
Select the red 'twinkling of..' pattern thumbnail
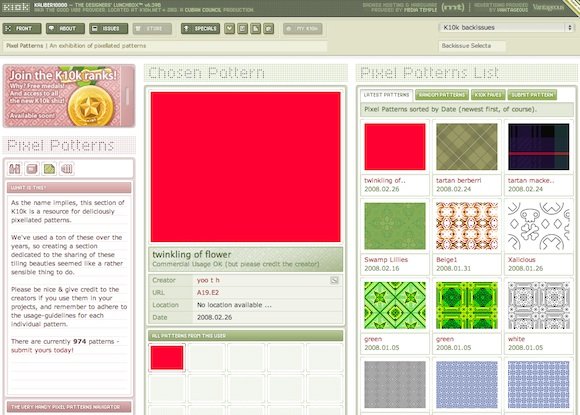click(395, 147)
